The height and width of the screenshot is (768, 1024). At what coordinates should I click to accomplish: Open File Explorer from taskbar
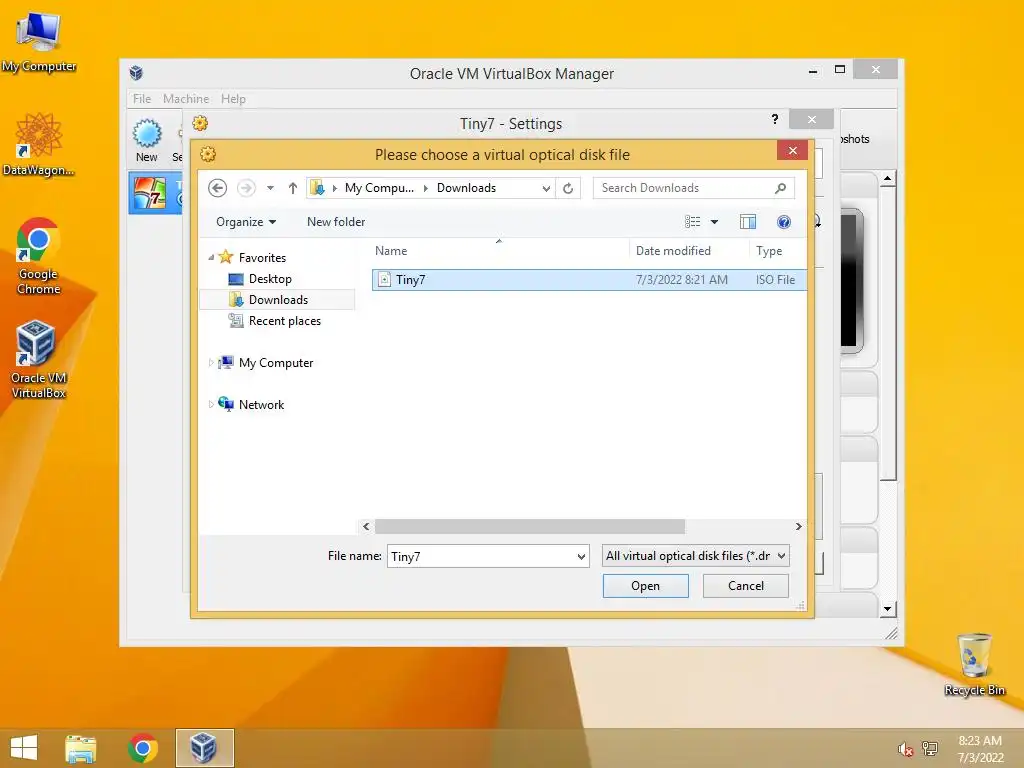pyautogui.click(x=81, y=748)
